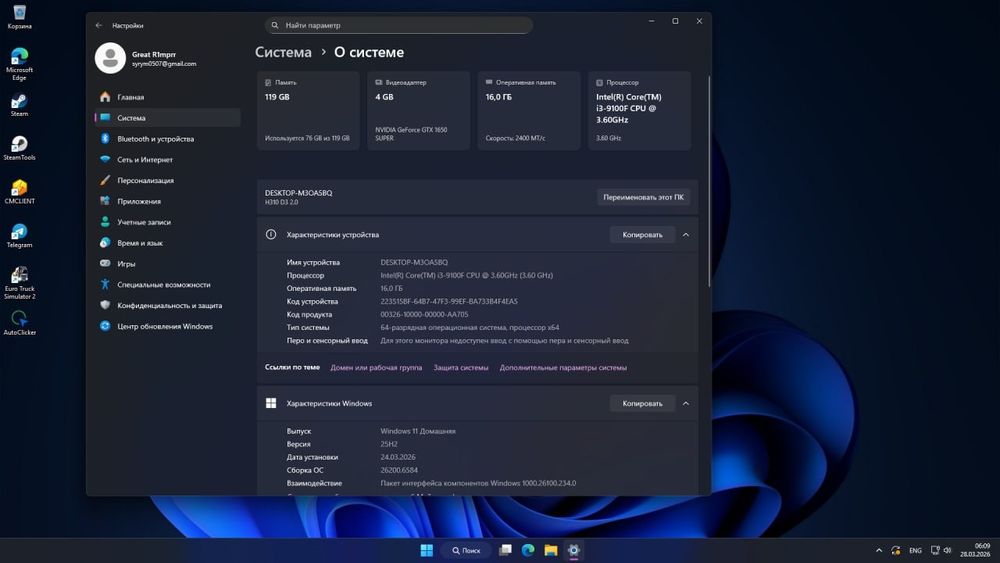Screen dimensions: 1000x563
Task: Select the Версия value 25H2
Action: [389, 444]
